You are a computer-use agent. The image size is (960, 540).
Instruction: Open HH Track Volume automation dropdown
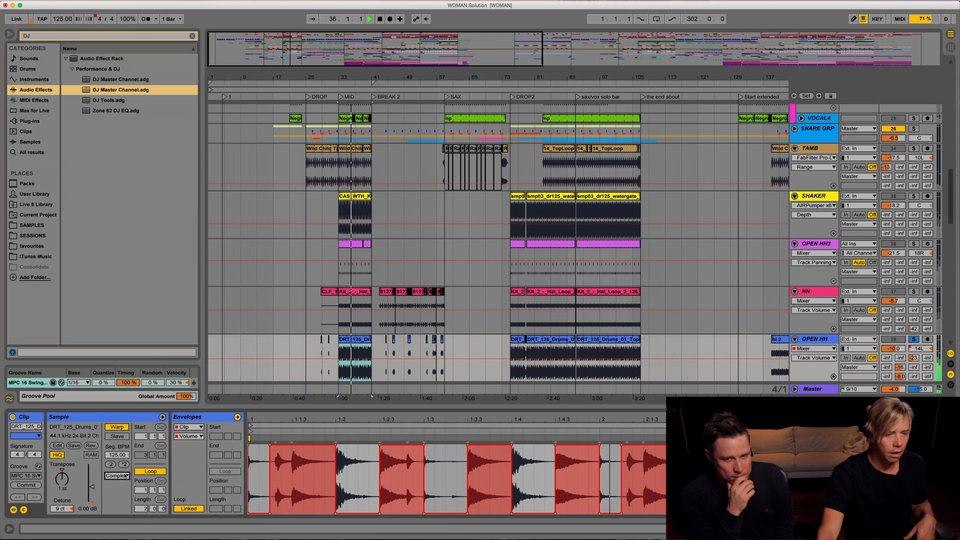click(x=815, y=310)
